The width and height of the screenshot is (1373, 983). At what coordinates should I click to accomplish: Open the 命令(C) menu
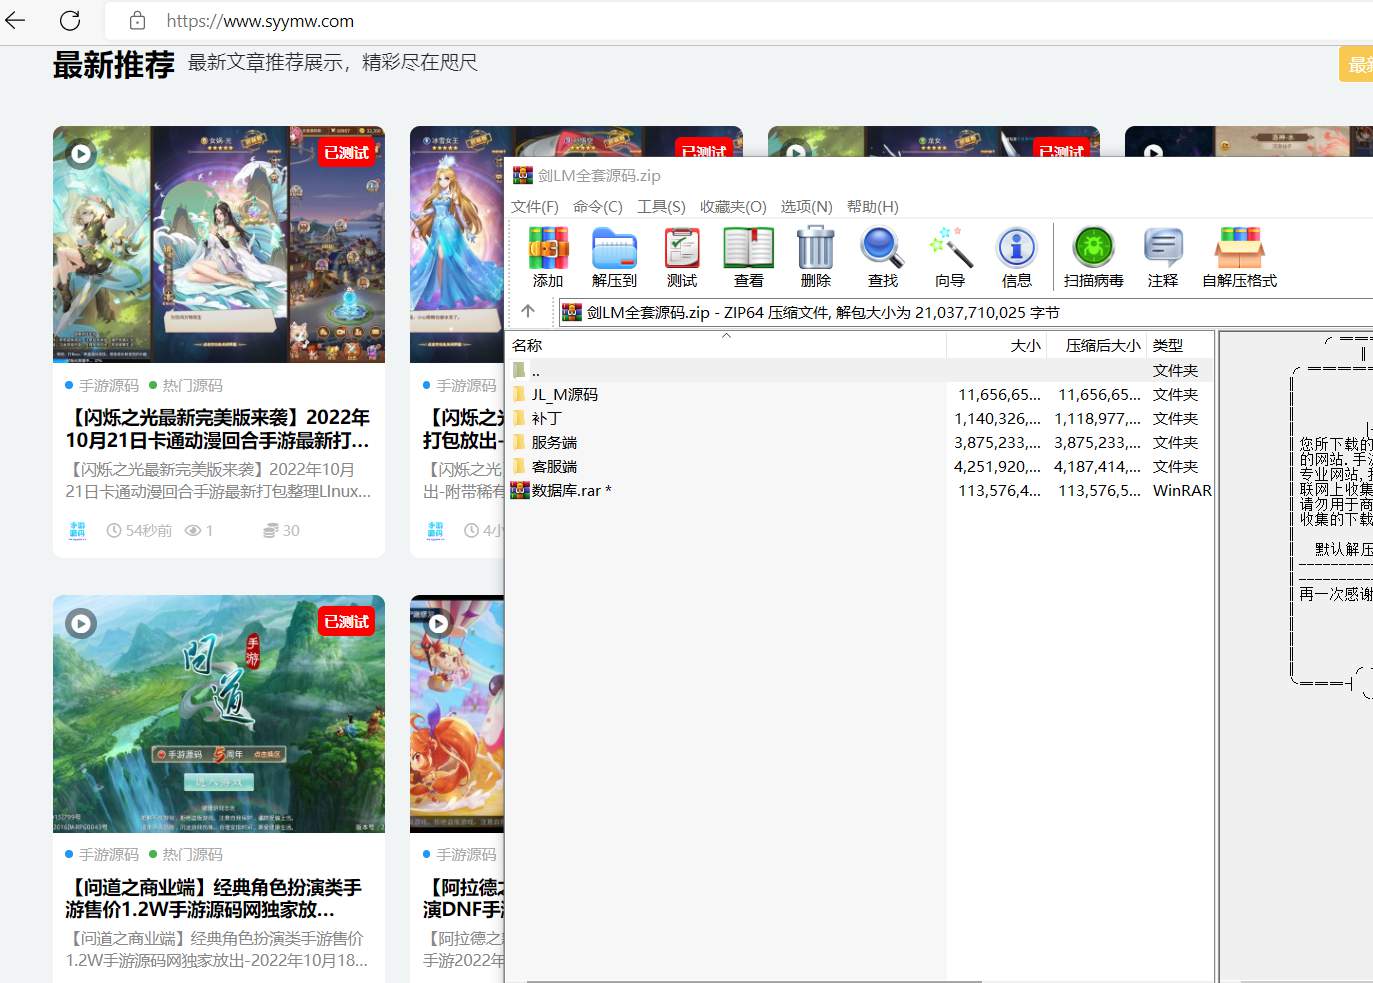[598, 207]
